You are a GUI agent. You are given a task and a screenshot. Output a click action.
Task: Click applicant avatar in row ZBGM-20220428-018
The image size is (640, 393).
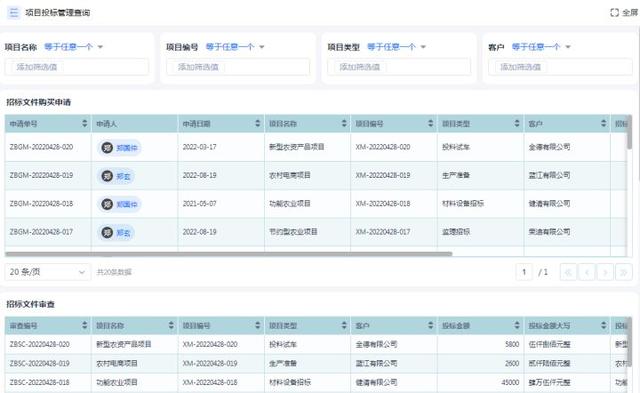107,204
